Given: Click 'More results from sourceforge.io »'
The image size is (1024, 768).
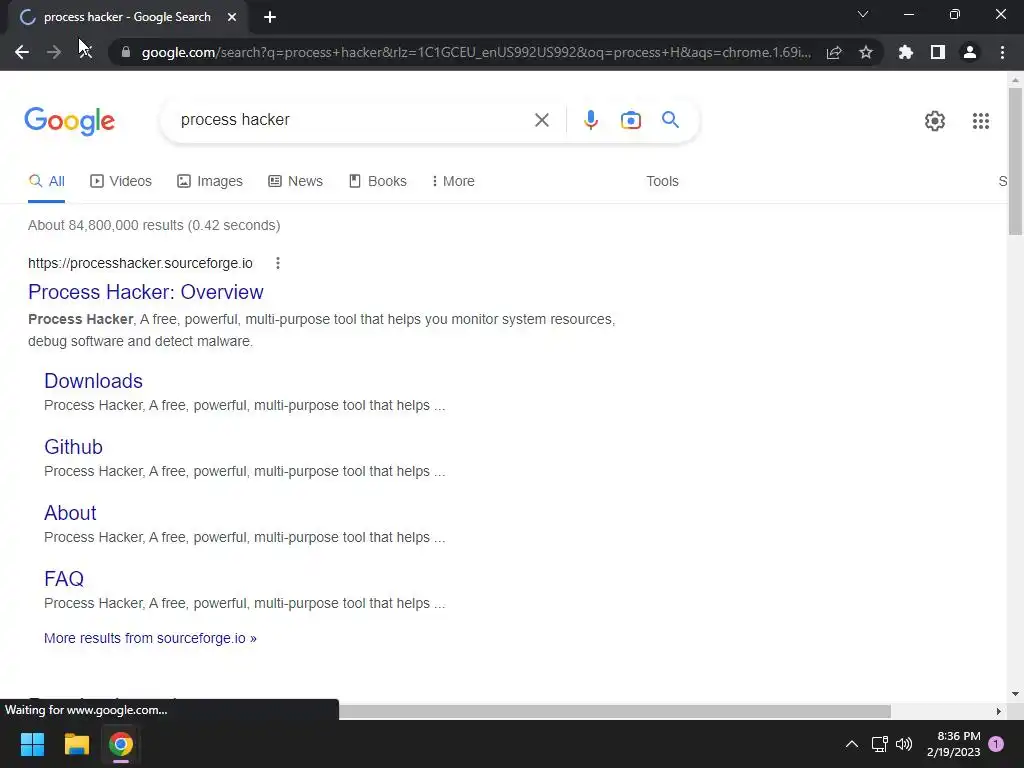Looking at the screenshot, I should click(x=150, y=638).
